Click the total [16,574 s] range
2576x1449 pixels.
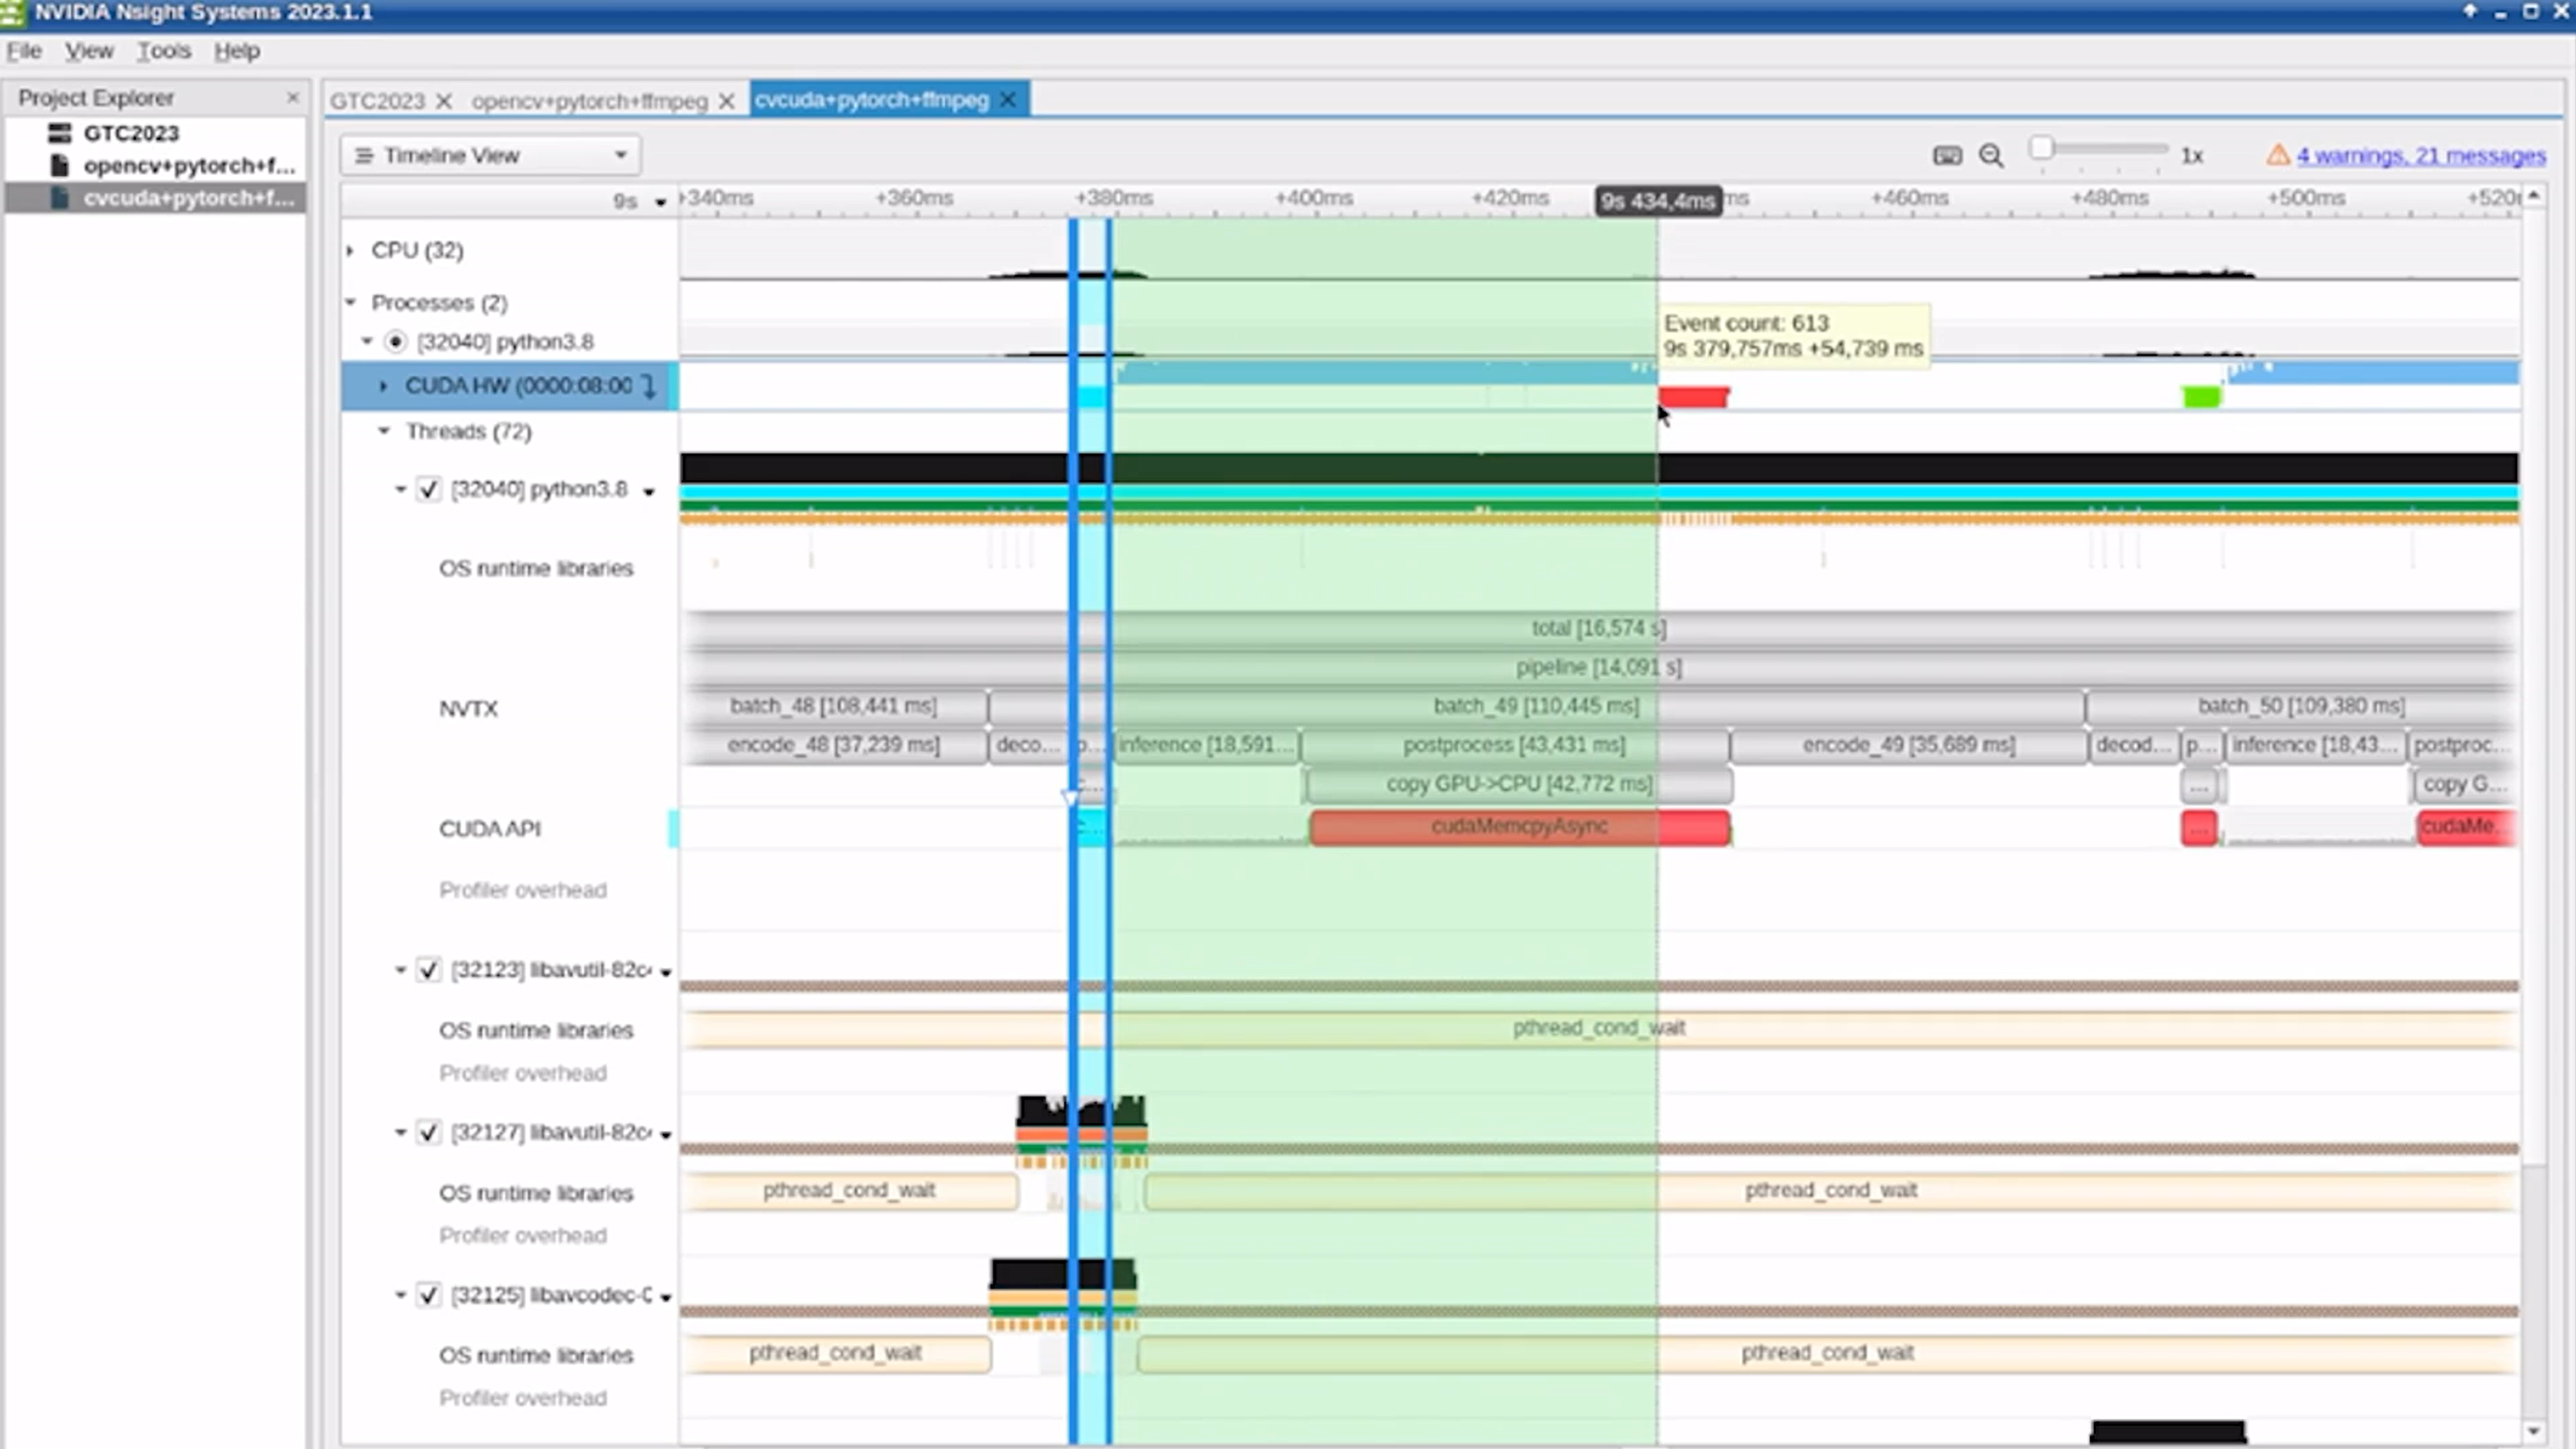[x=1598, y=629]
